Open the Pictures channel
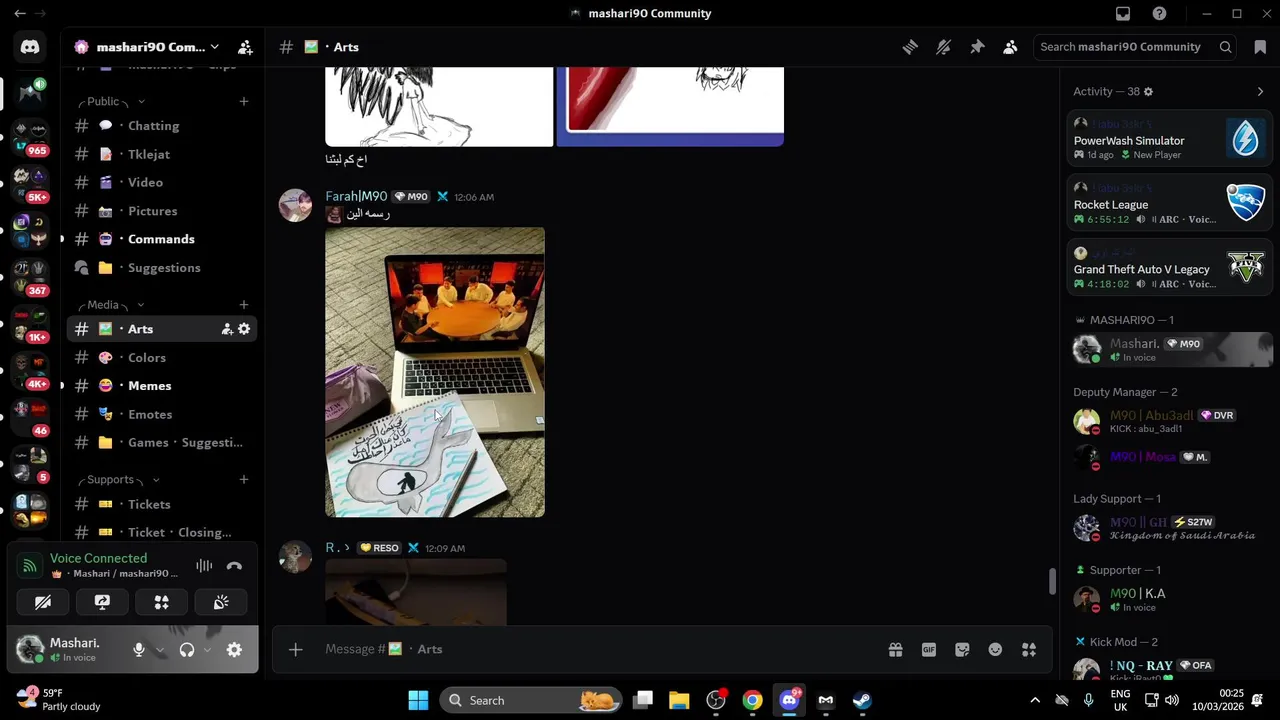This screenshot has height=720, width=1280. 162,211
